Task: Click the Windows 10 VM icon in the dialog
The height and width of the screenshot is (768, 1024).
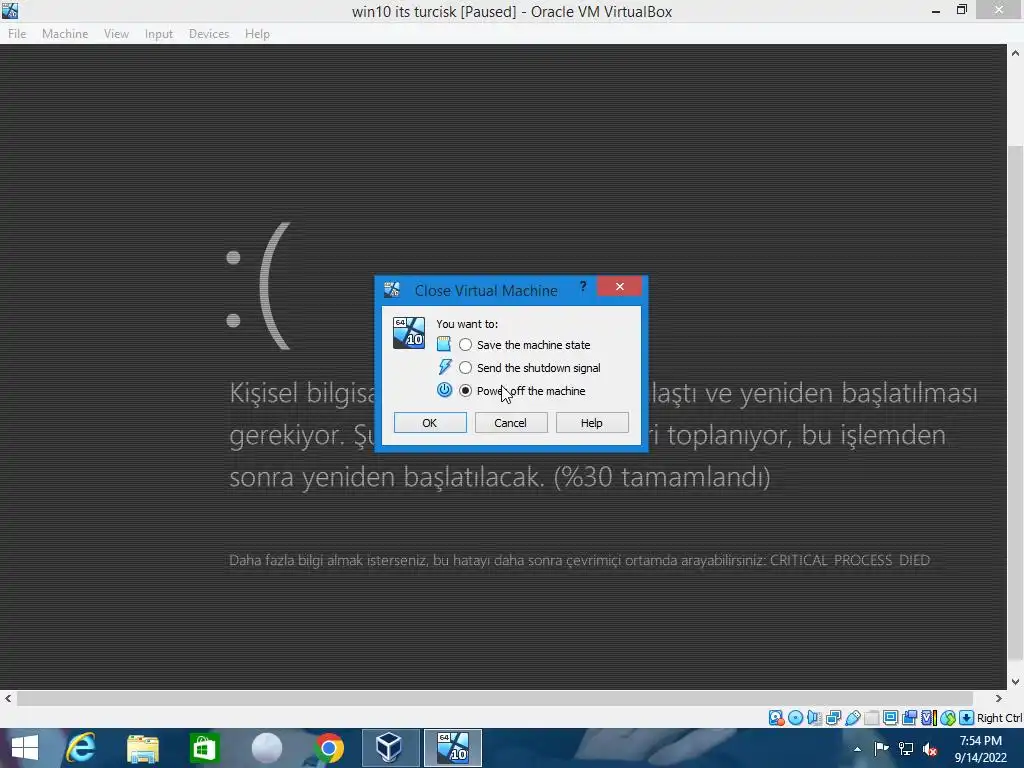Action: [x=409, y=333]
